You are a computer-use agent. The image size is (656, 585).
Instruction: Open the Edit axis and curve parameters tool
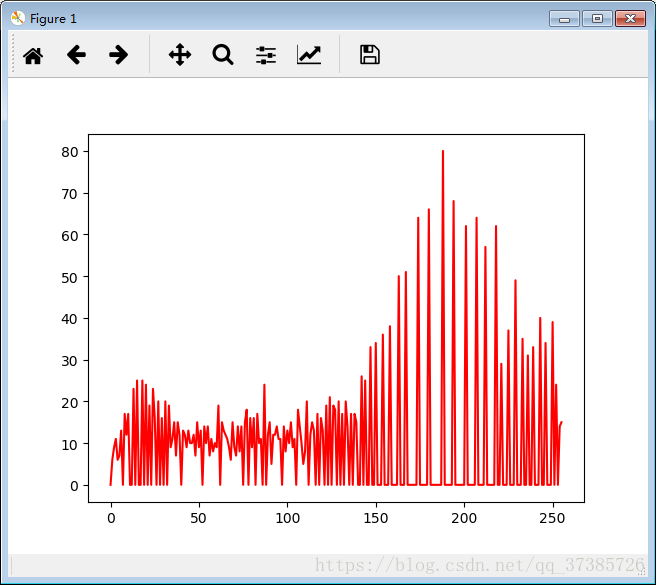pyautogui.click(x=309, y=55)
